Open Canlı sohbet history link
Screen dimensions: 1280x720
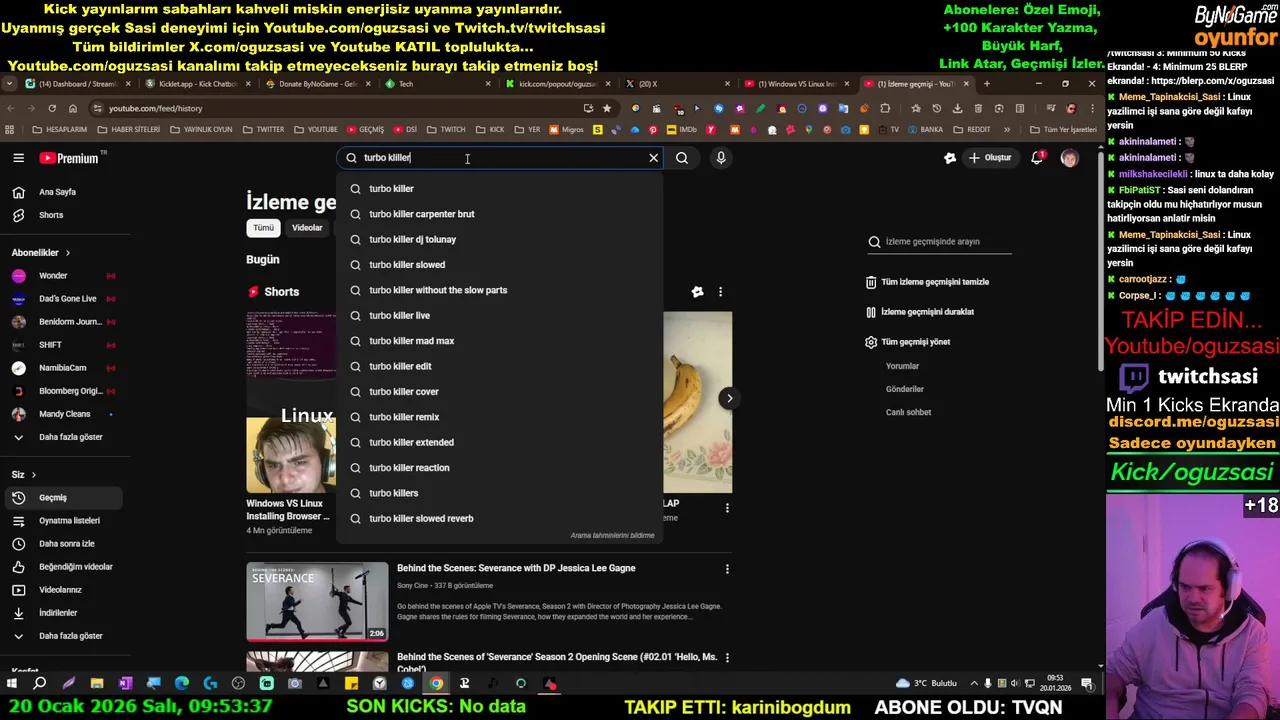point(908,412)
